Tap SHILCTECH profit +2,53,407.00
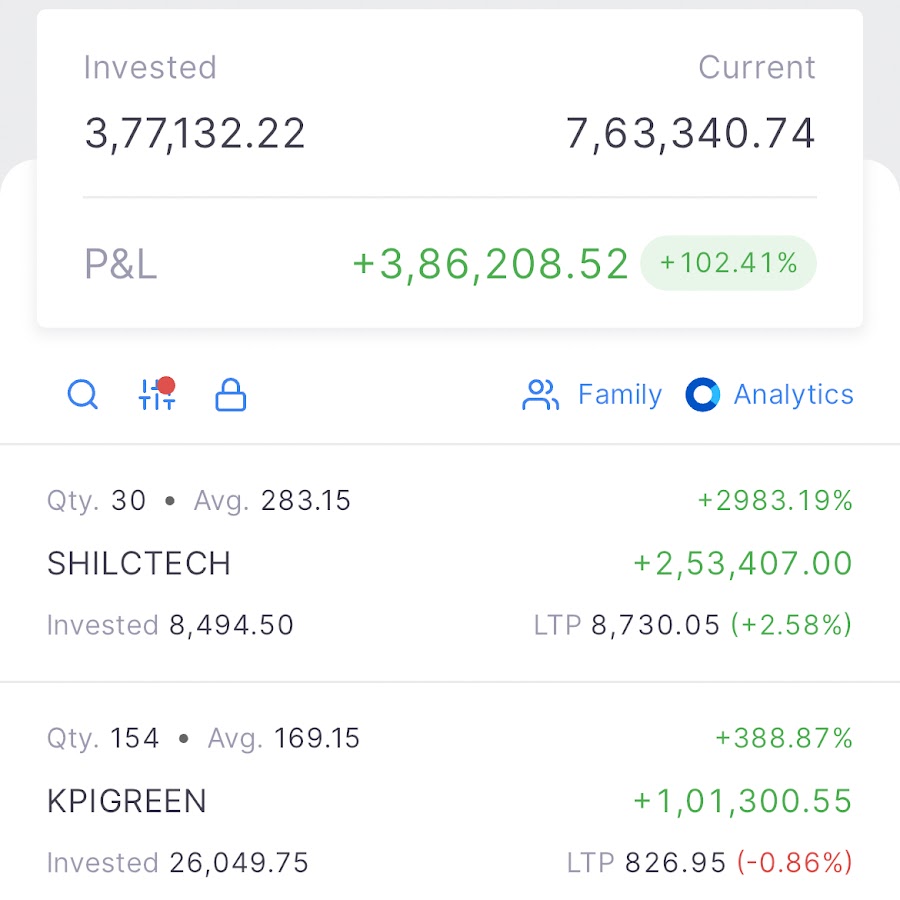Viewport: 900px width, 900px height. (743, 563)
